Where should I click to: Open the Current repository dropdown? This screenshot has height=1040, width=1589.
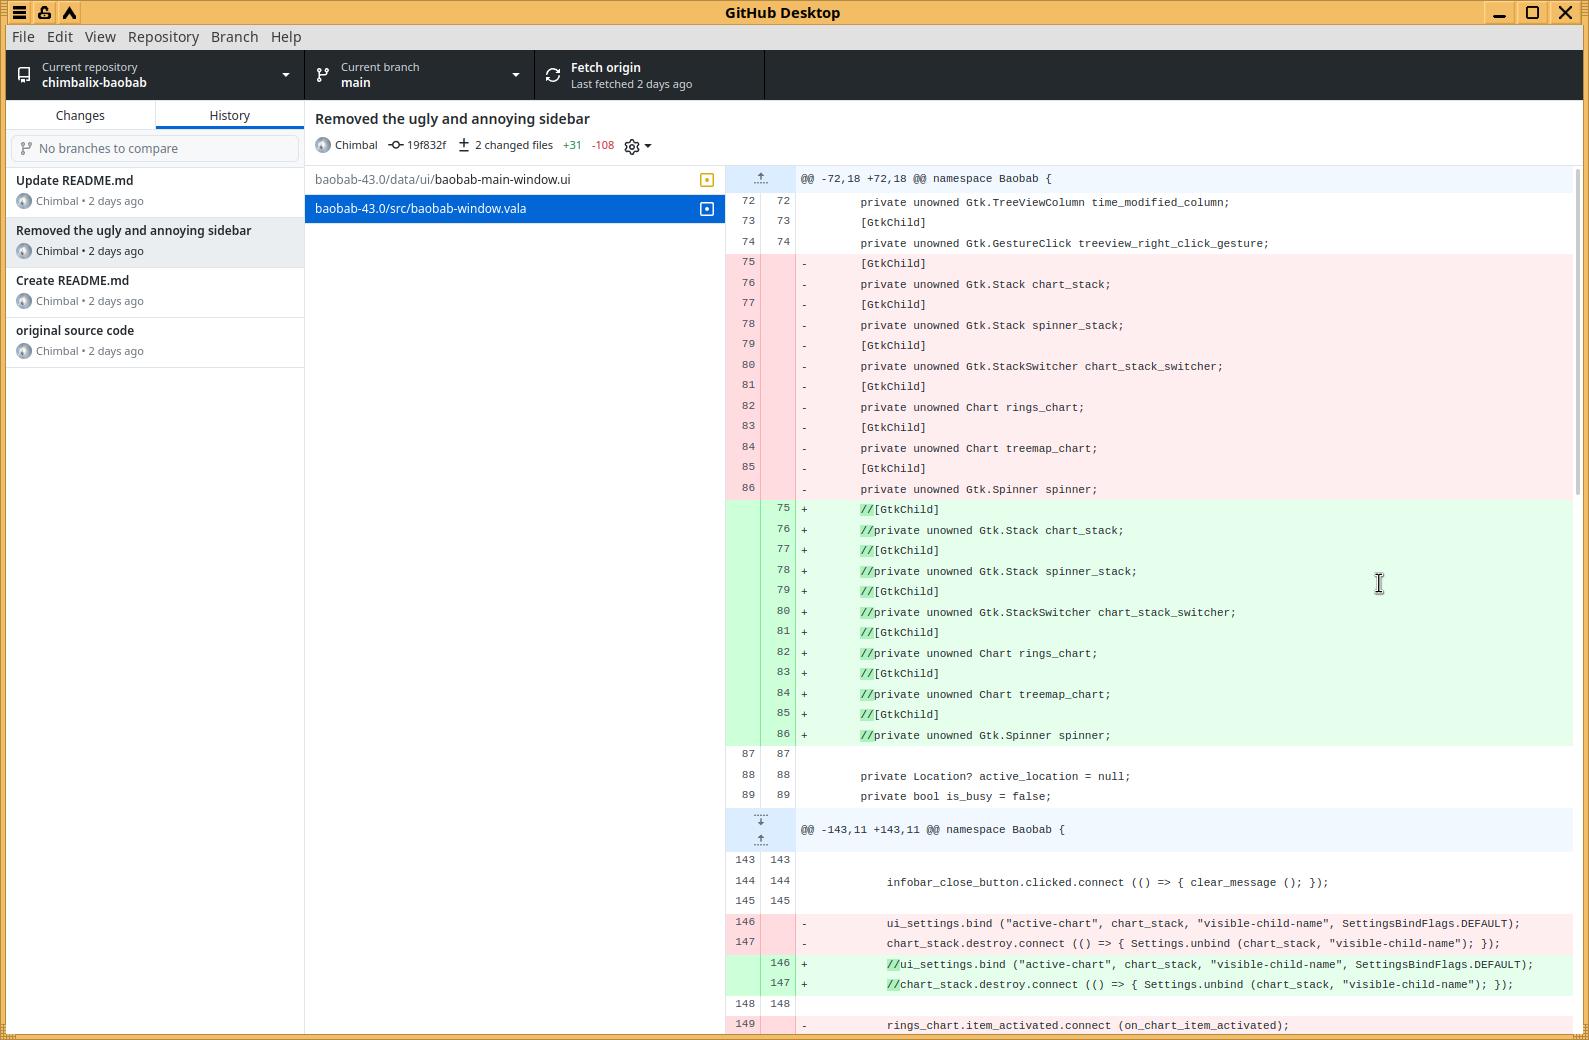(x=155, y=75)
